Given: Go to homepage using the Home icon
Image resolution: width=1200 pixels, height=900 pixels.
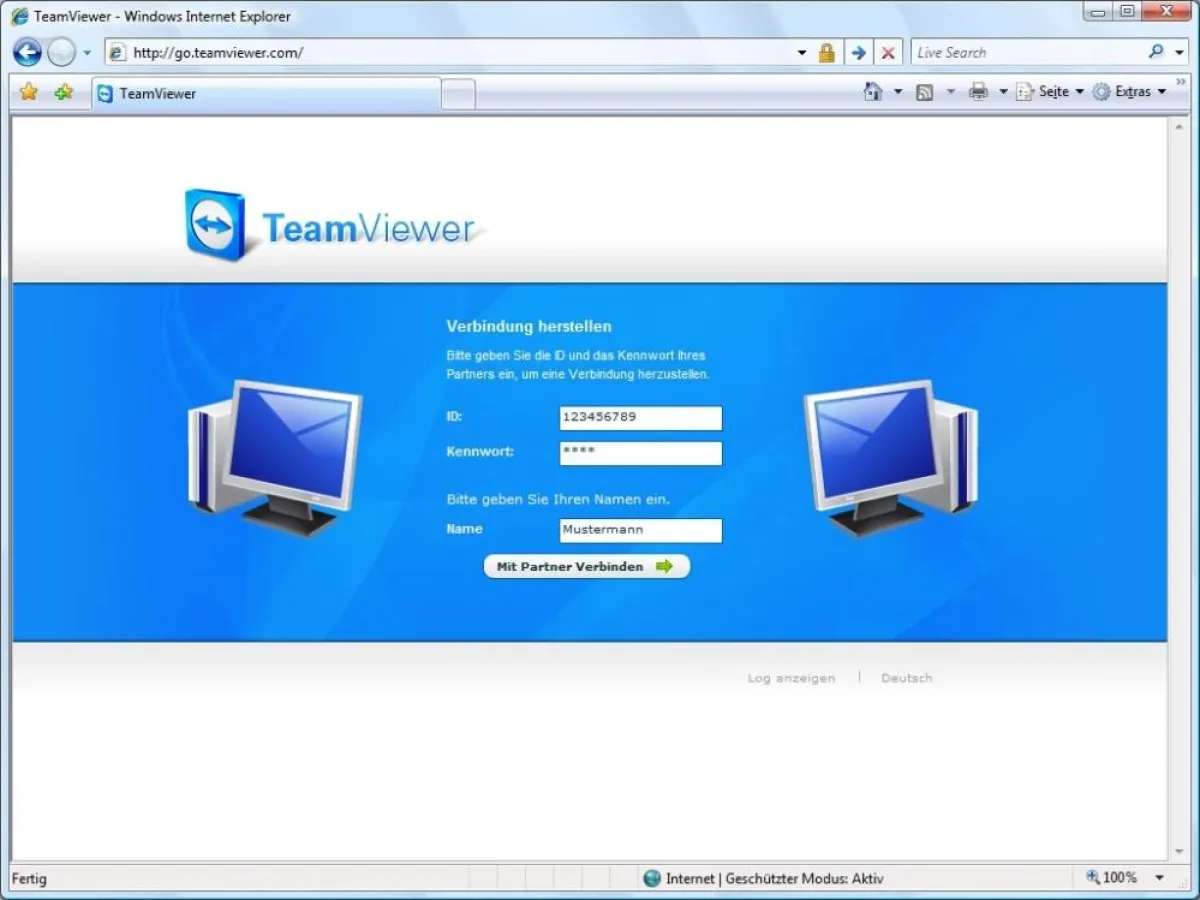Looking at the screenshot, I should (869, 91).
